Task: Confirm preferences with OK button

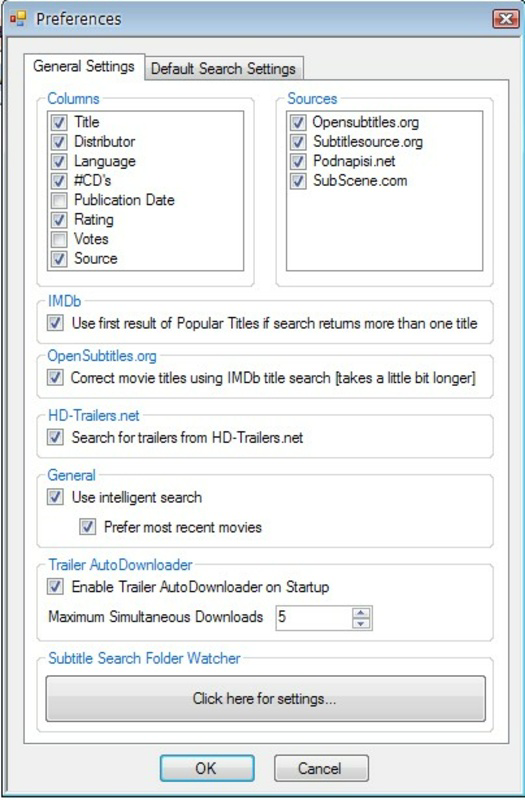Action: [x=207, y=768]
